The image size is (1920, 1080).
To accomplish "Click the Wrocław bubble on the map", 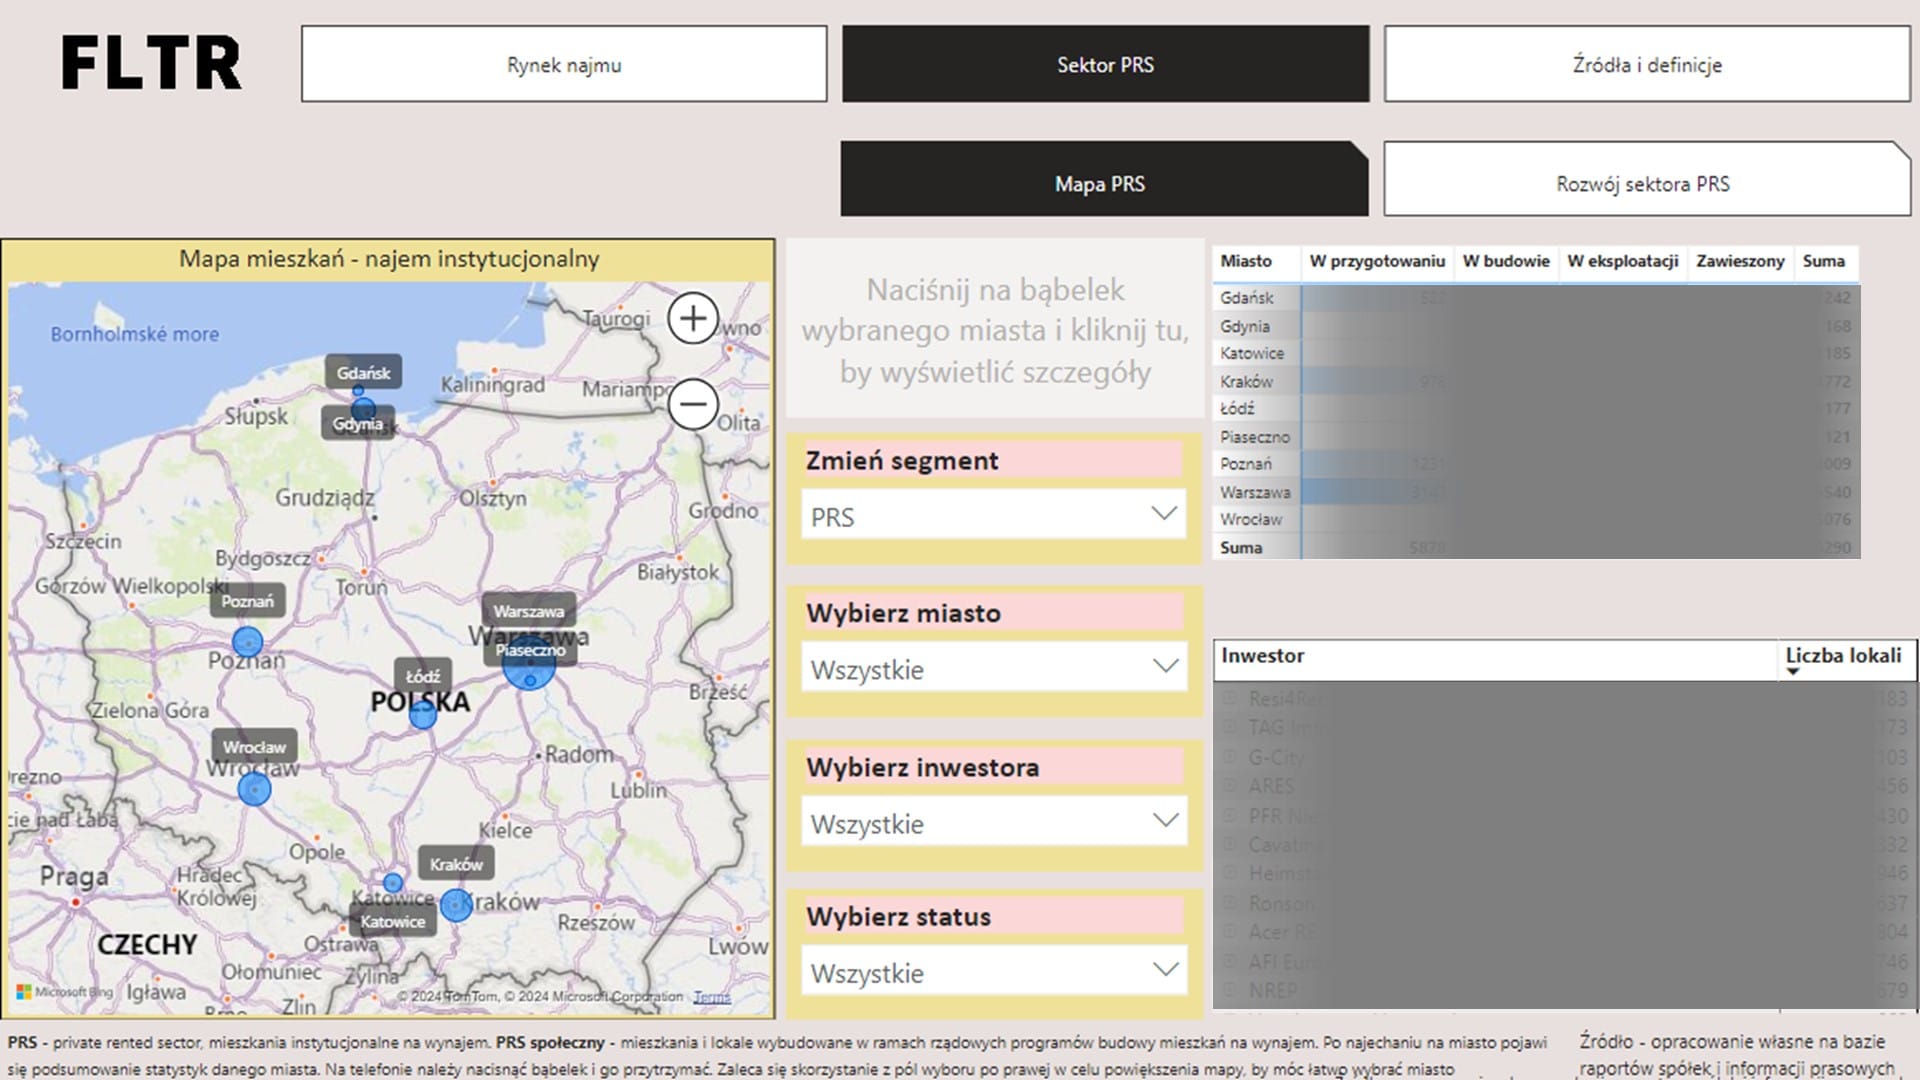I will [254, 789].
